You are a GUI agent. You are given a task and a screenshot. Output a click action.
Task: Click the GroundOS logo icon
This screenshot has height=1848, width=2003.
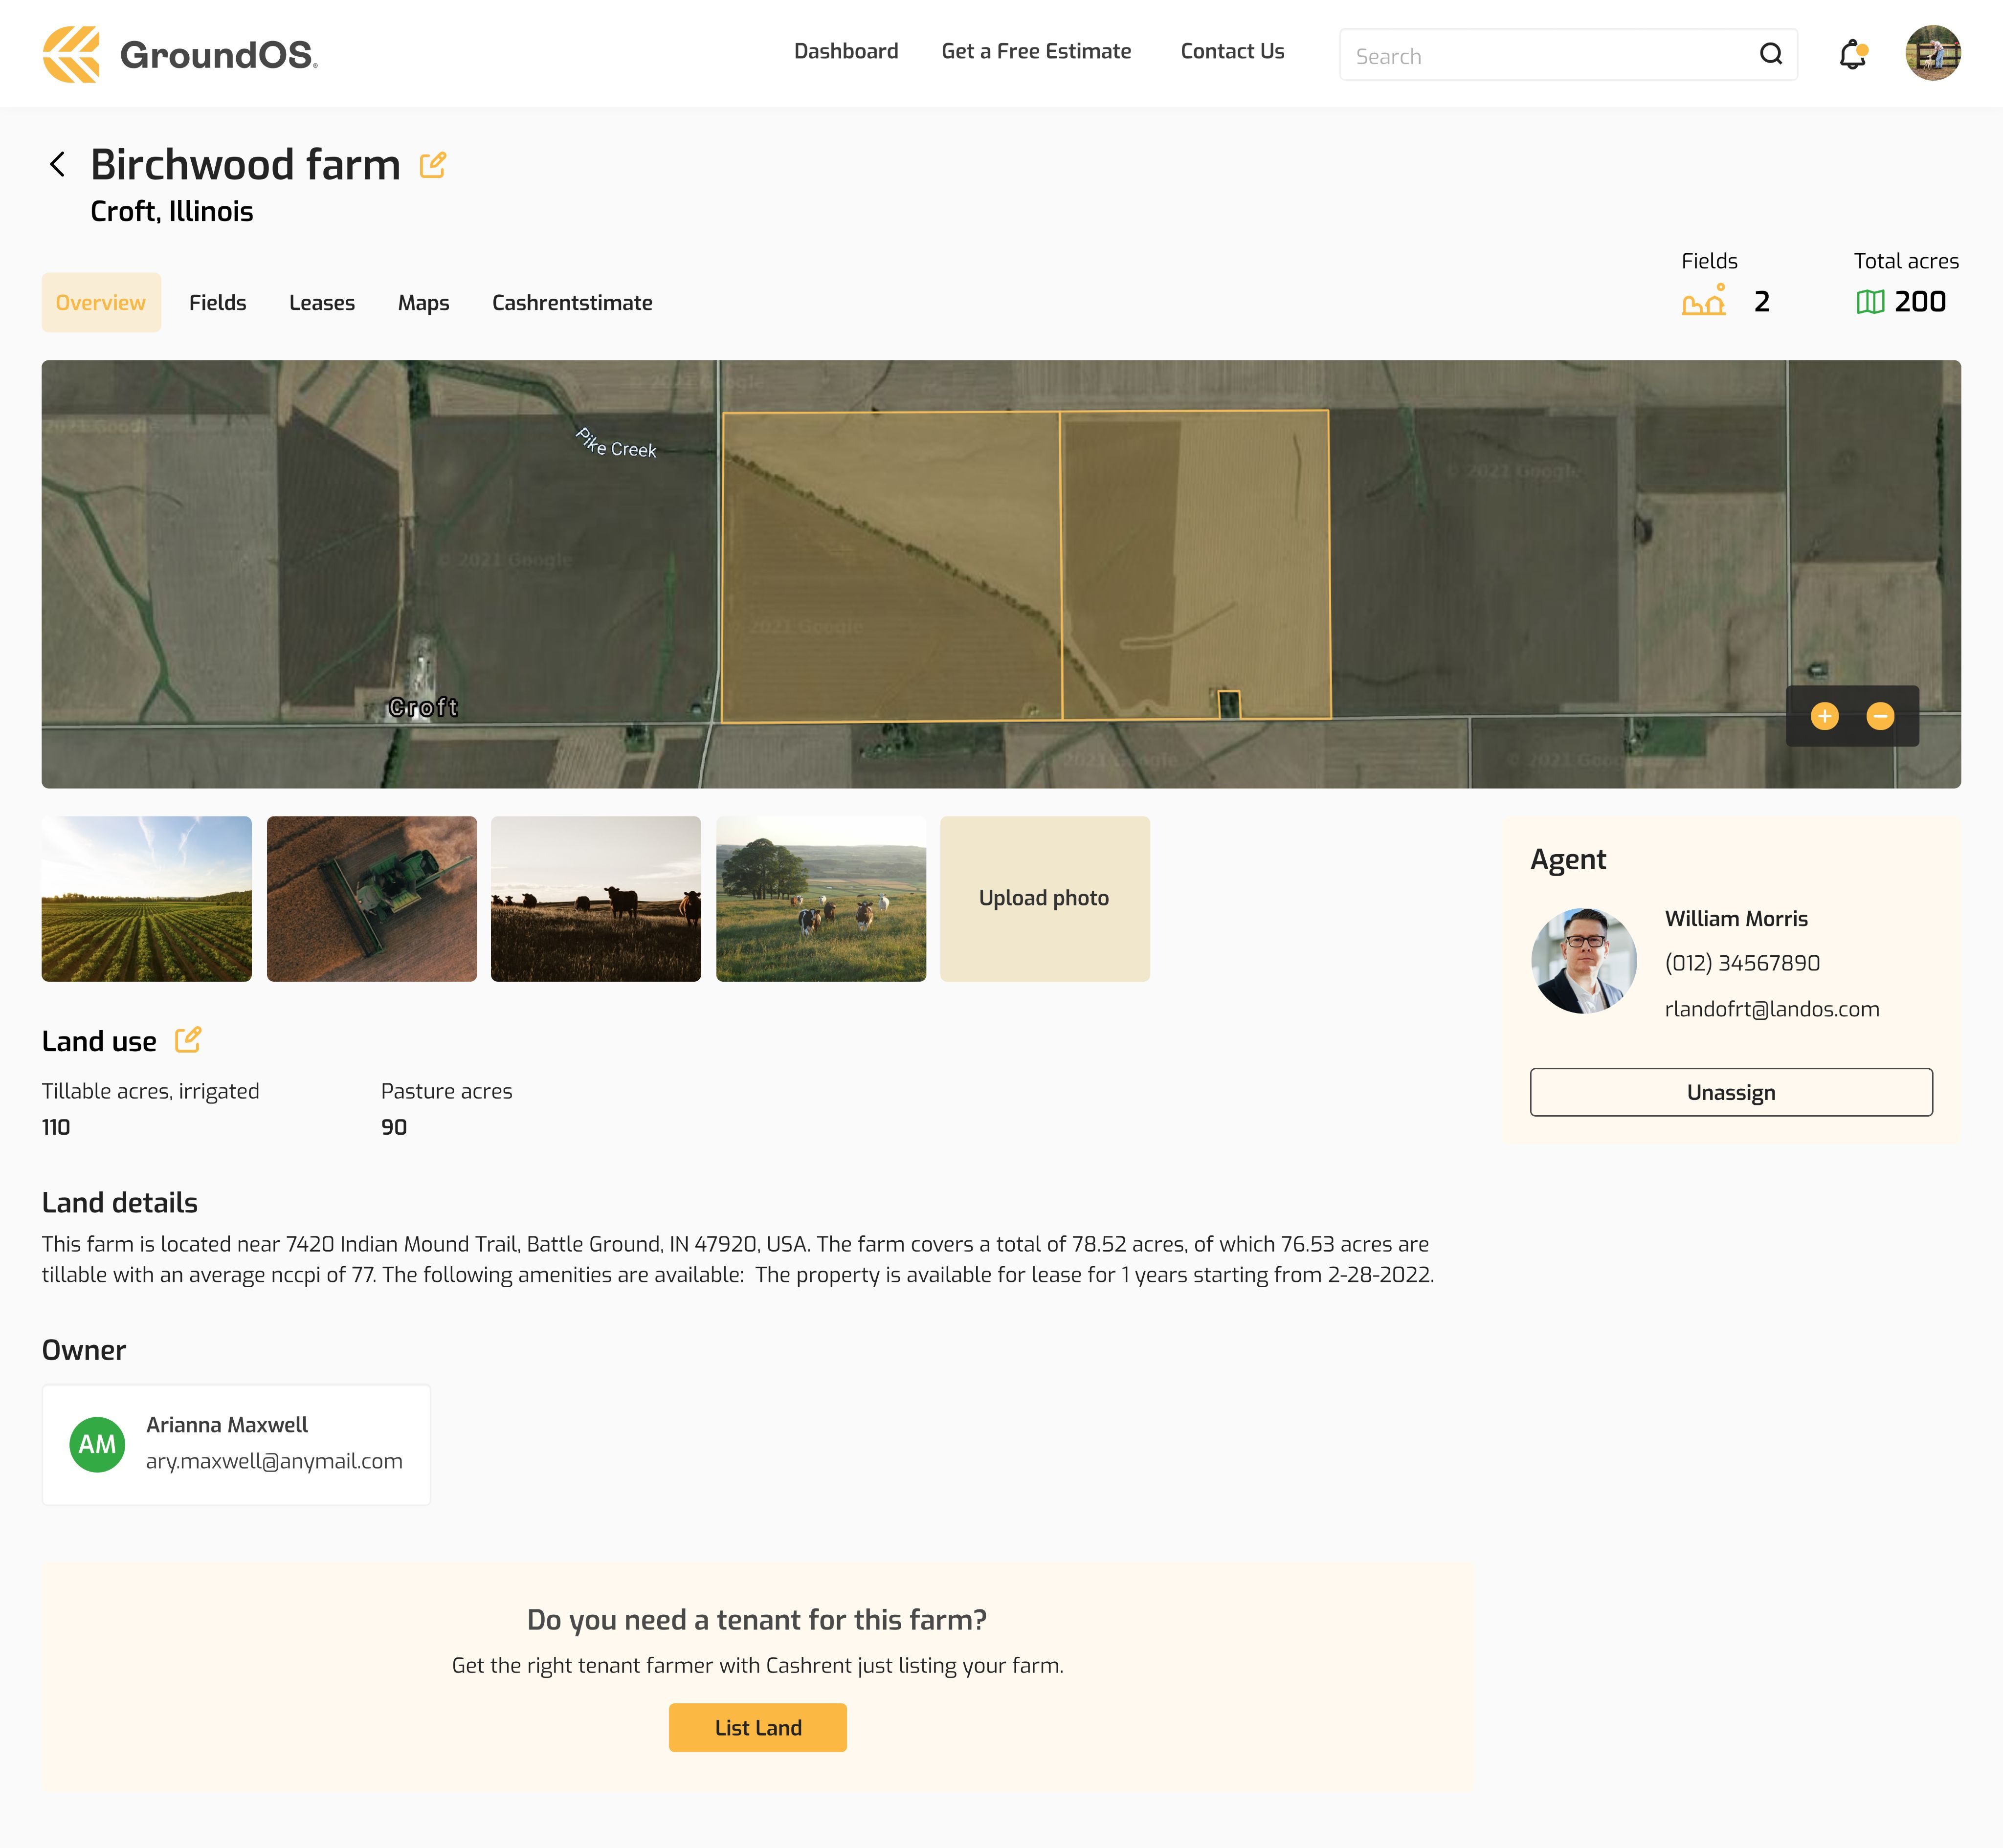coord(71,54)
